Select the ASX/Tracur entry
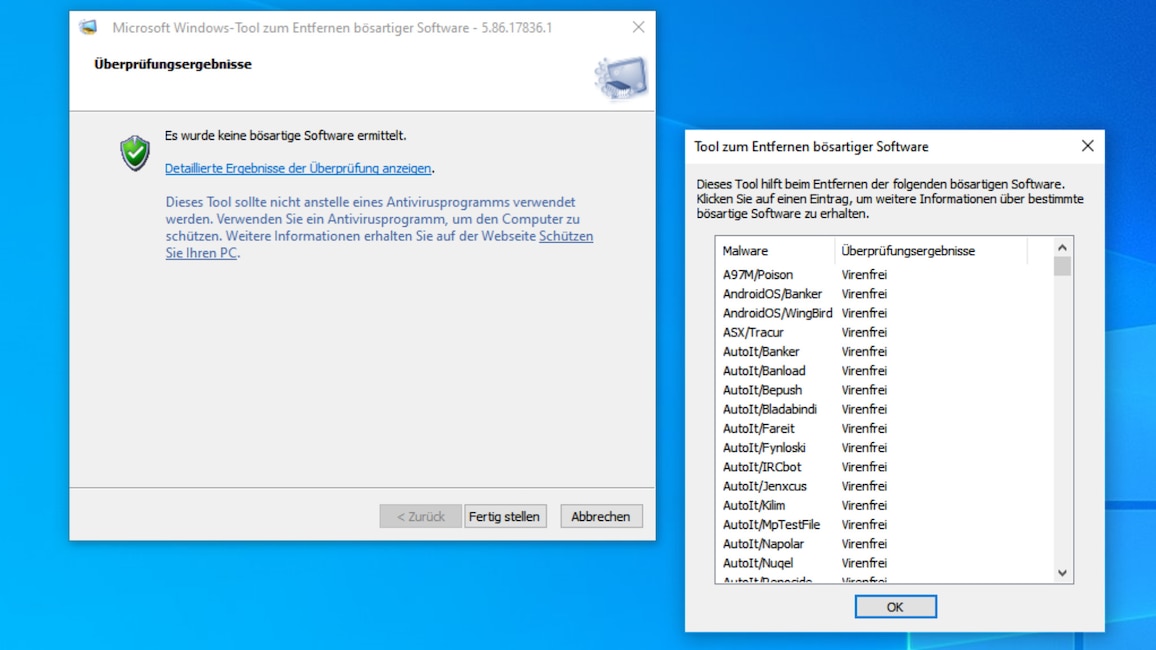1156x650 pixels. coord(753,332)
